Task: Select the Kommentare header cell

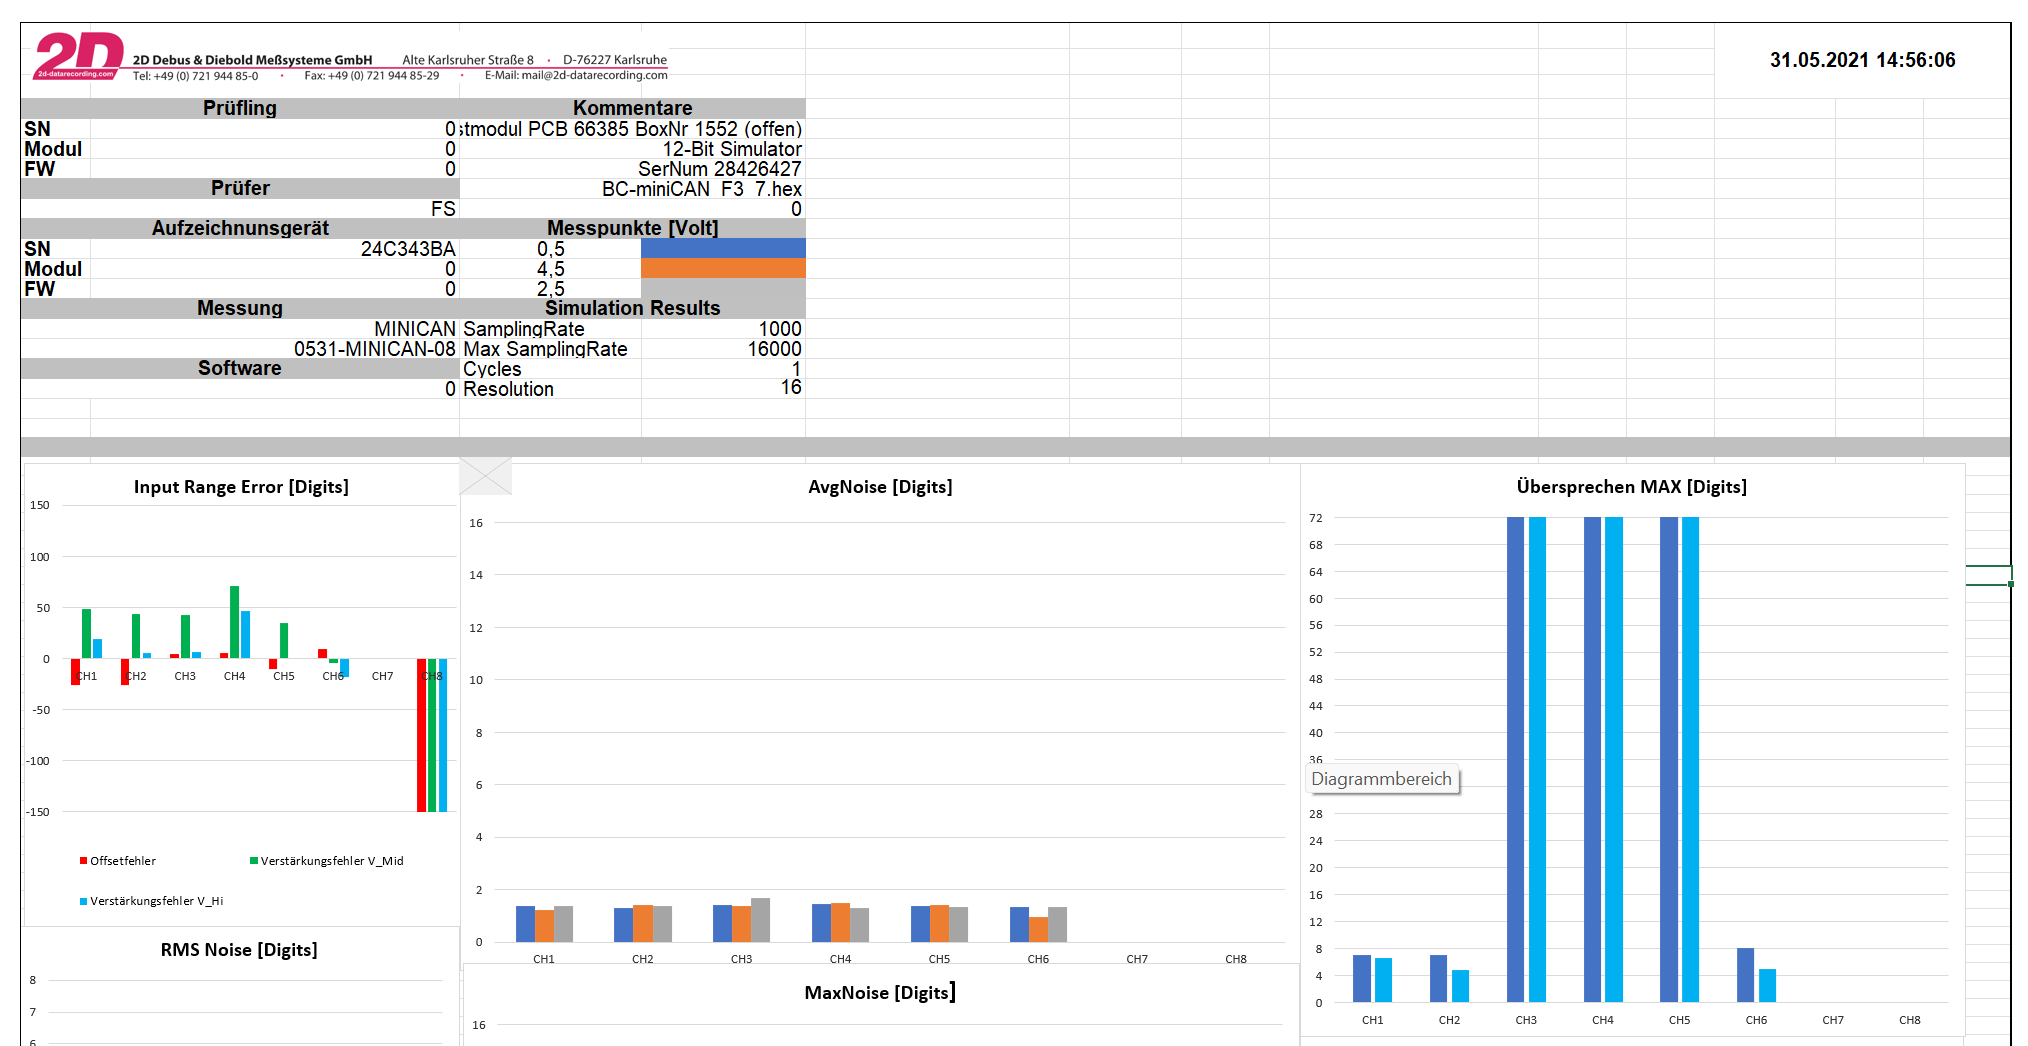Action: [632, 108]
